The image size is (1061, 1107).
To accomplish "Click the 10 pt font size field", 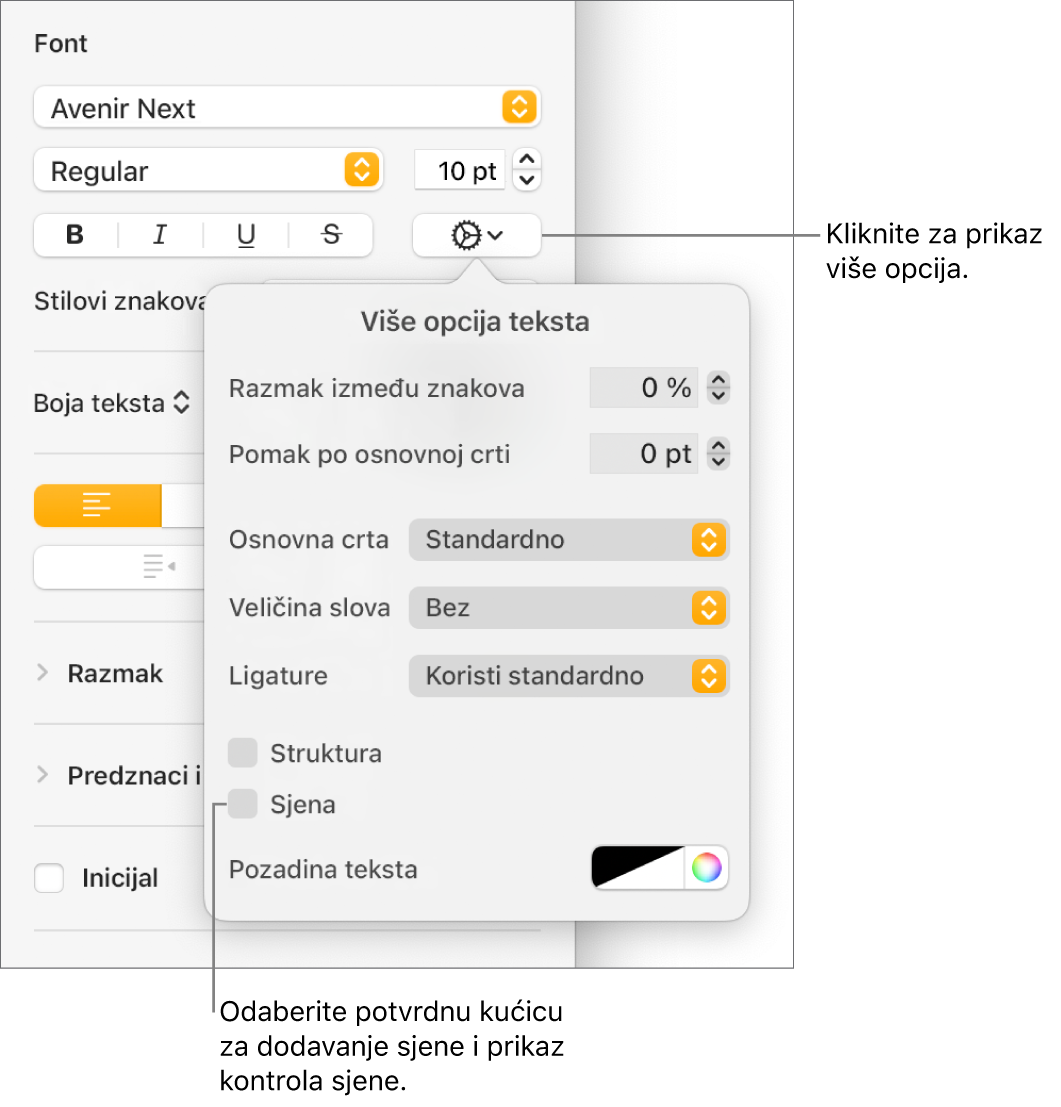I will [x=460, y=170].
